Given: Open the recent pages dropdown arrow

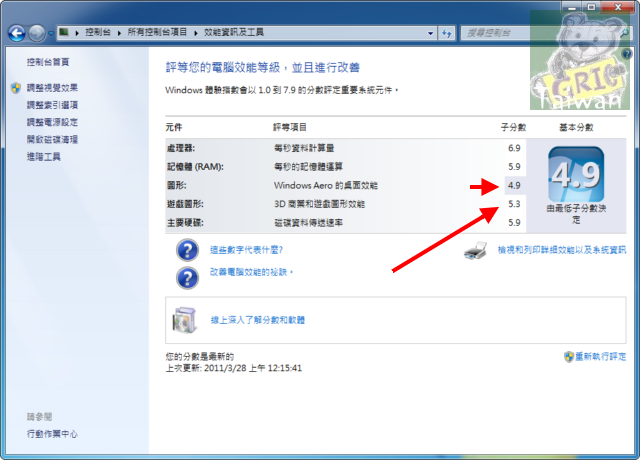Looking at the screenshot, I should pos(51,33).
